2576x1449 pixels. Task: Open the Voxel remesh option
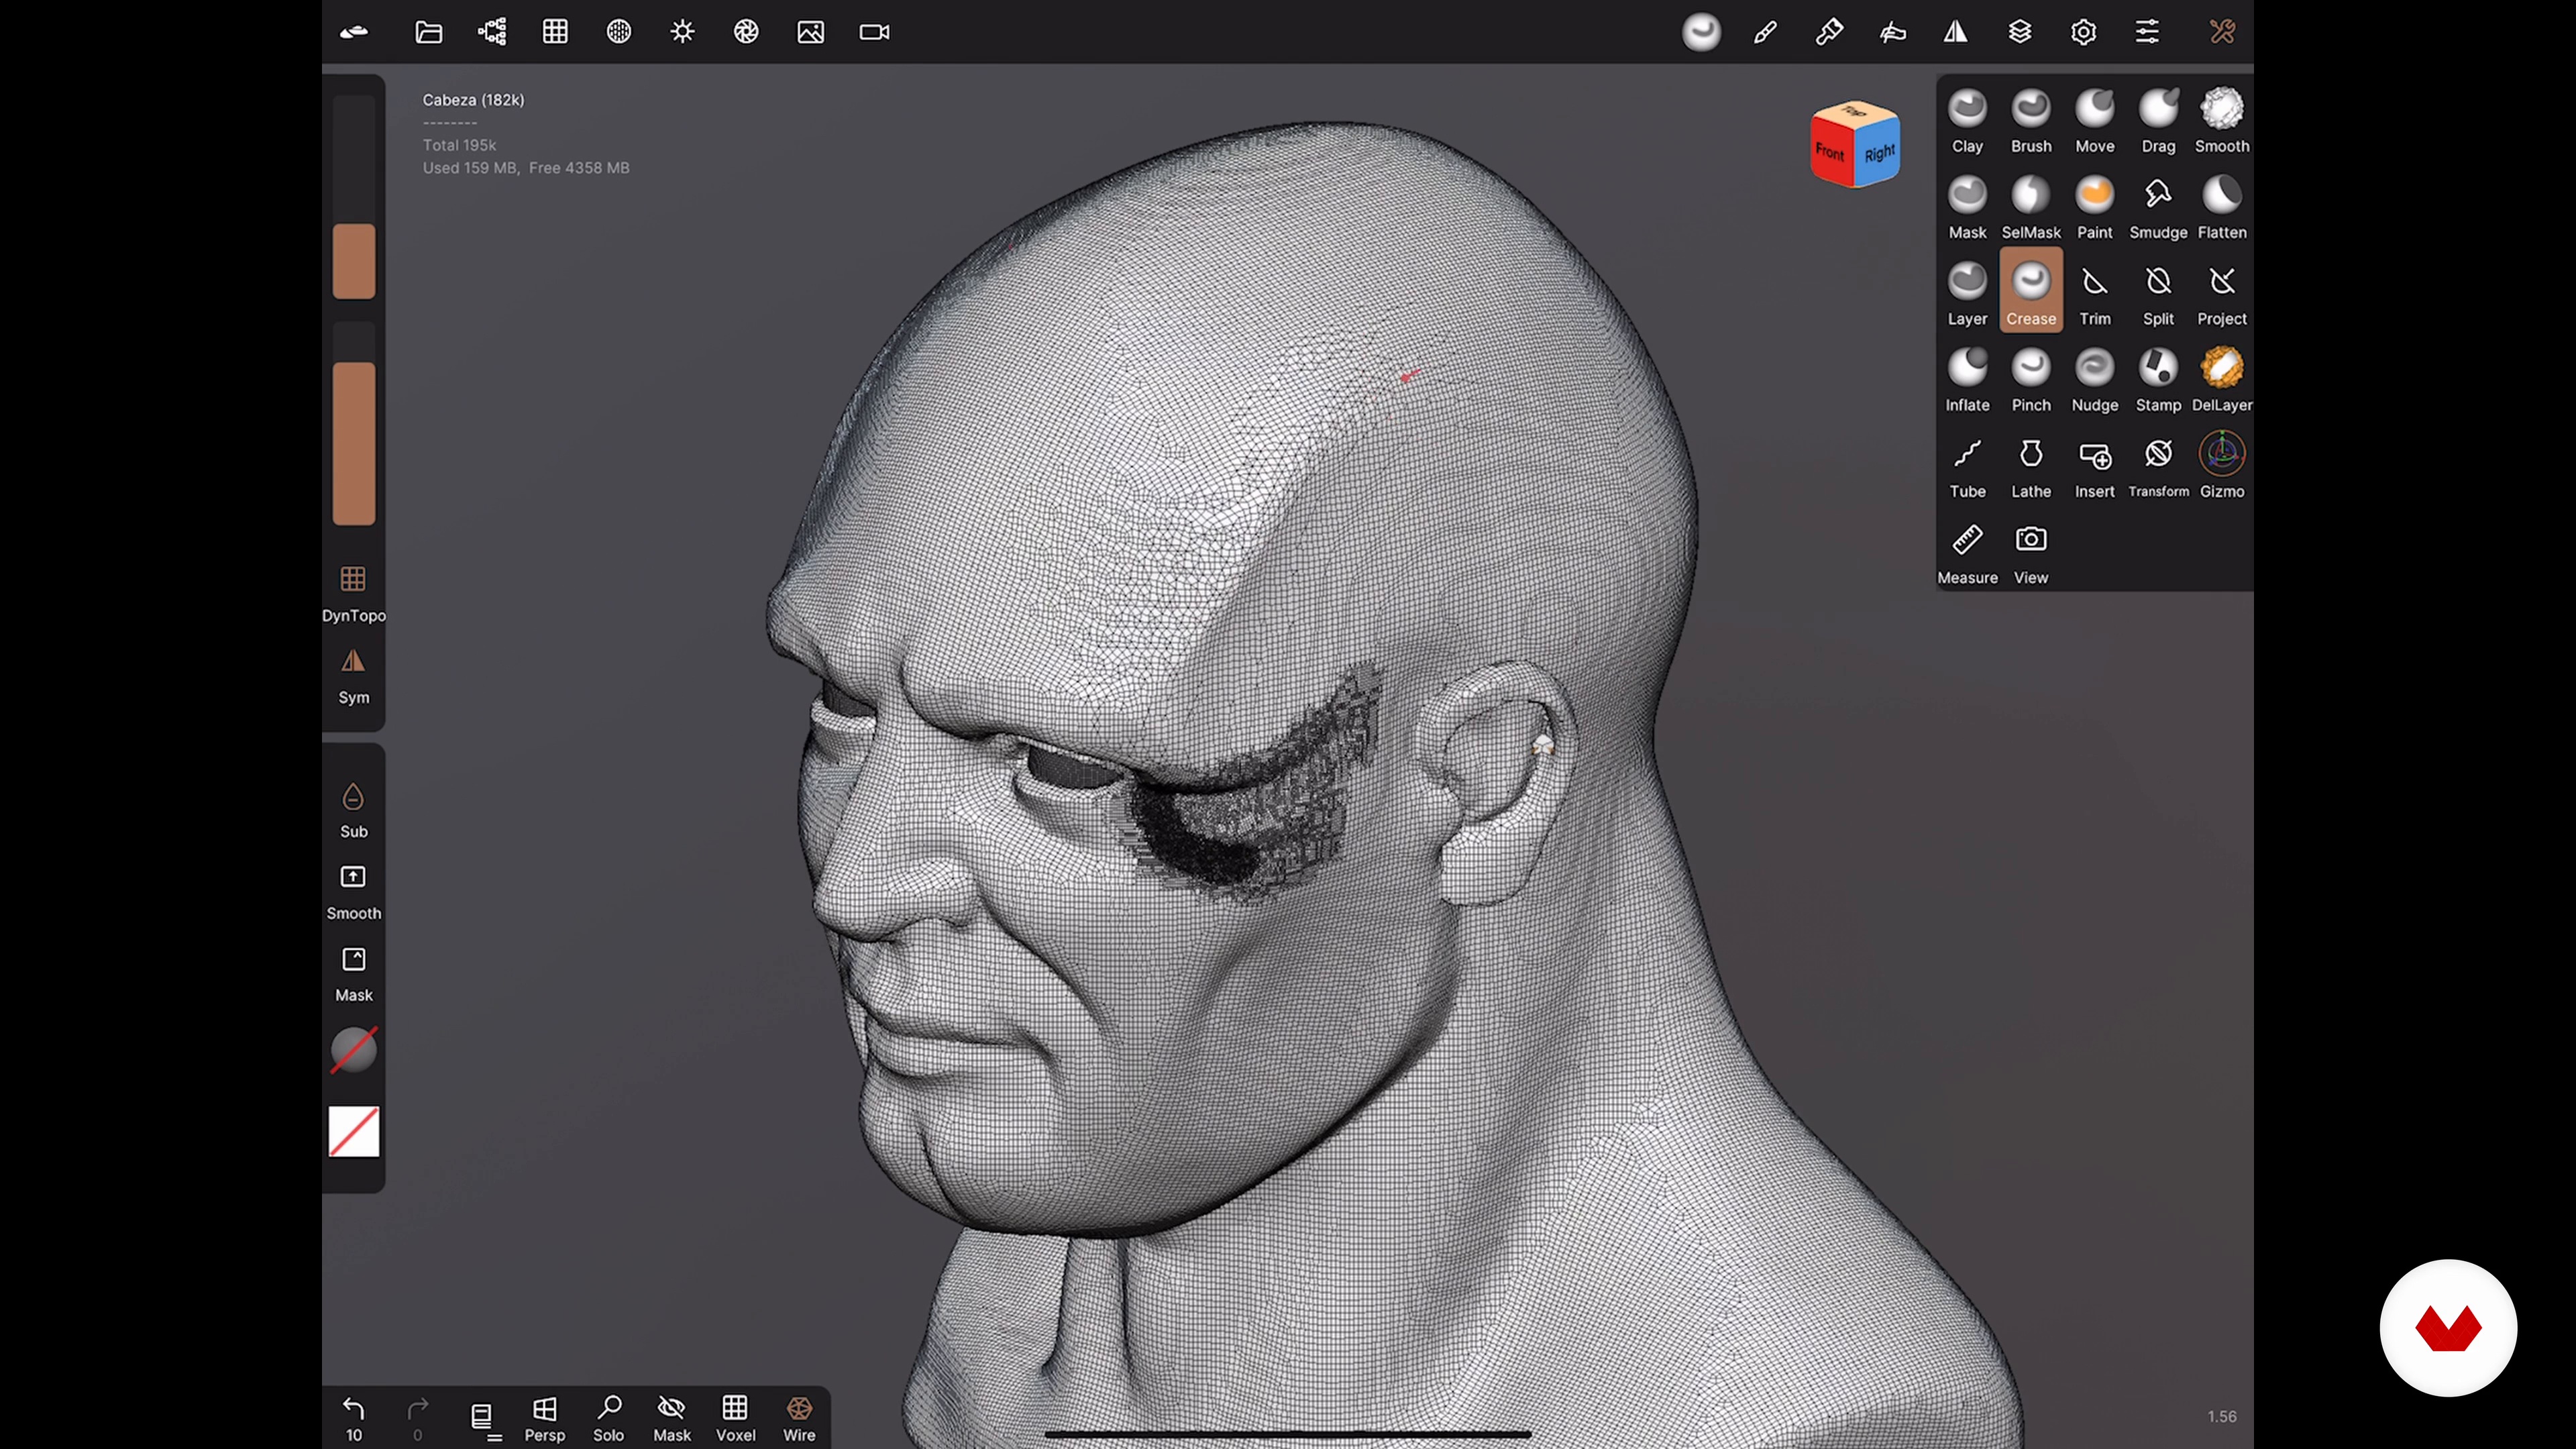(x=736, y=1418)
